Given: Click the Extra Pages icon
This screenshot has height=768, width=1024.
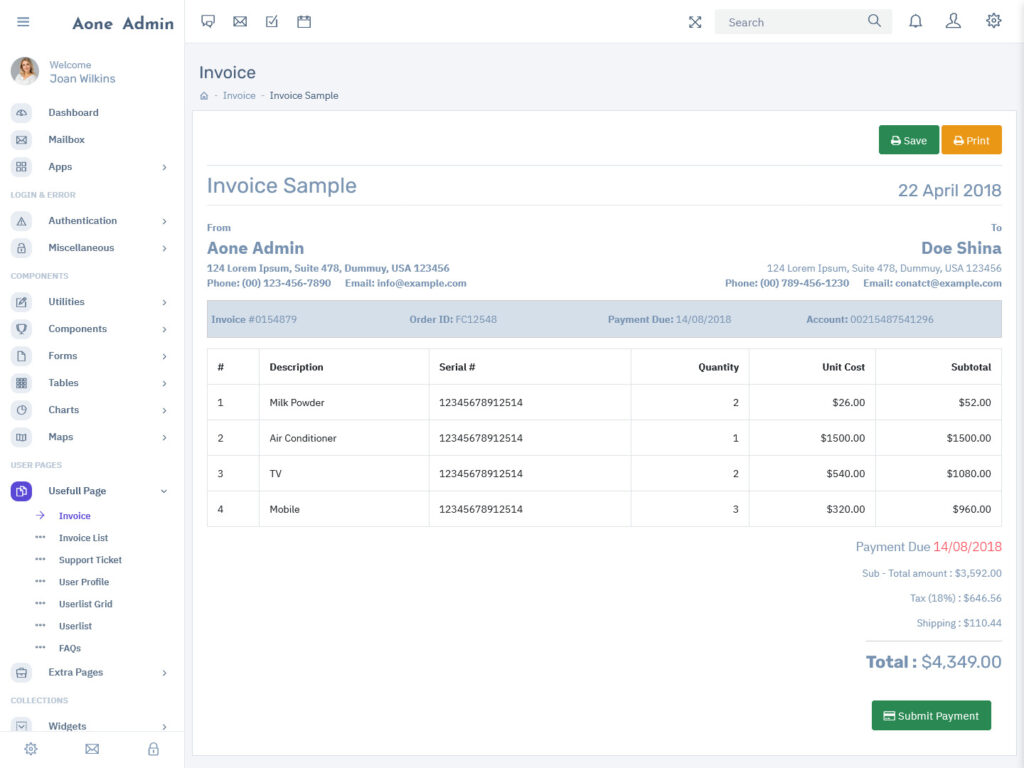Looking at the screenshot, I should pos(22,673).
